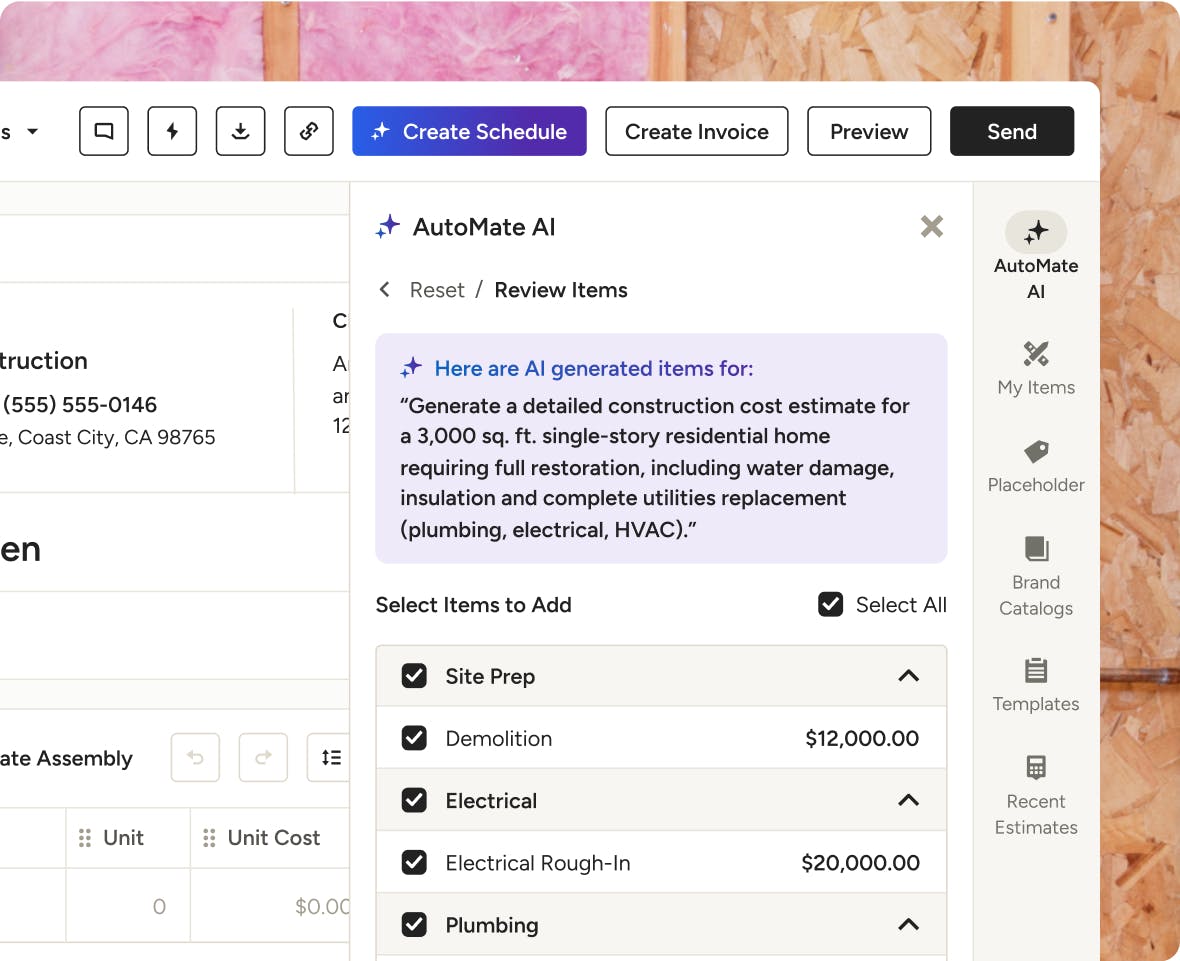Image resolution: width=1180 pixels, height=961 pixels.
Task: Open Recent Estimates calculator panel
Action: (1036, 795)
